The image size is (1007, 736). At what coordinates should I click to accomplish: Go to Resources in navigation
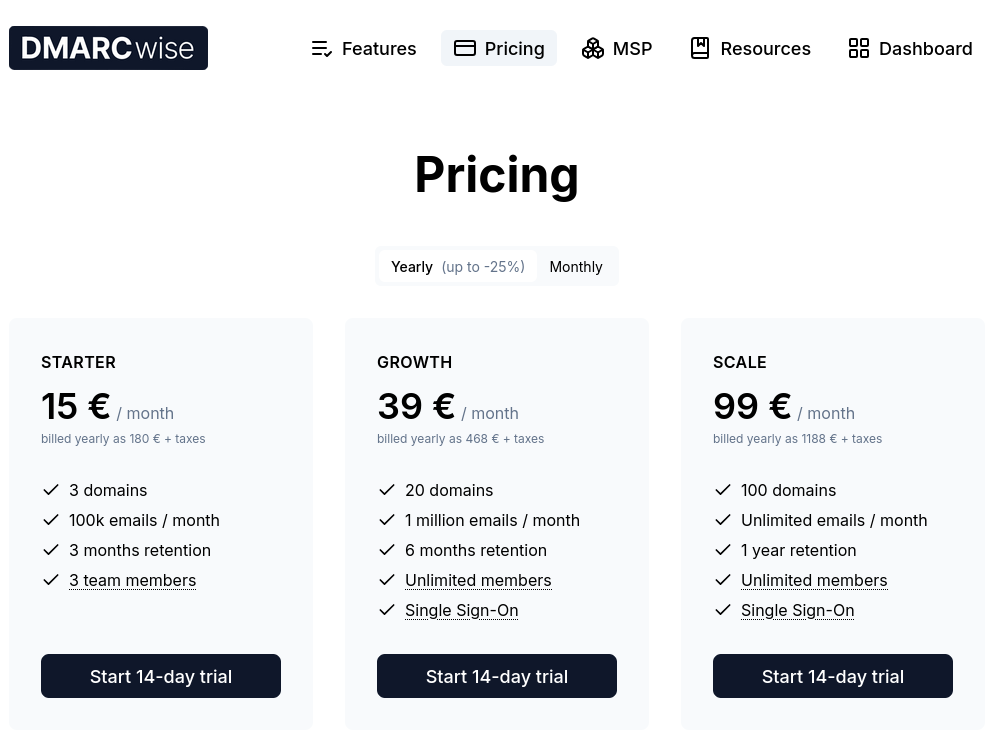tap(750, 48)
